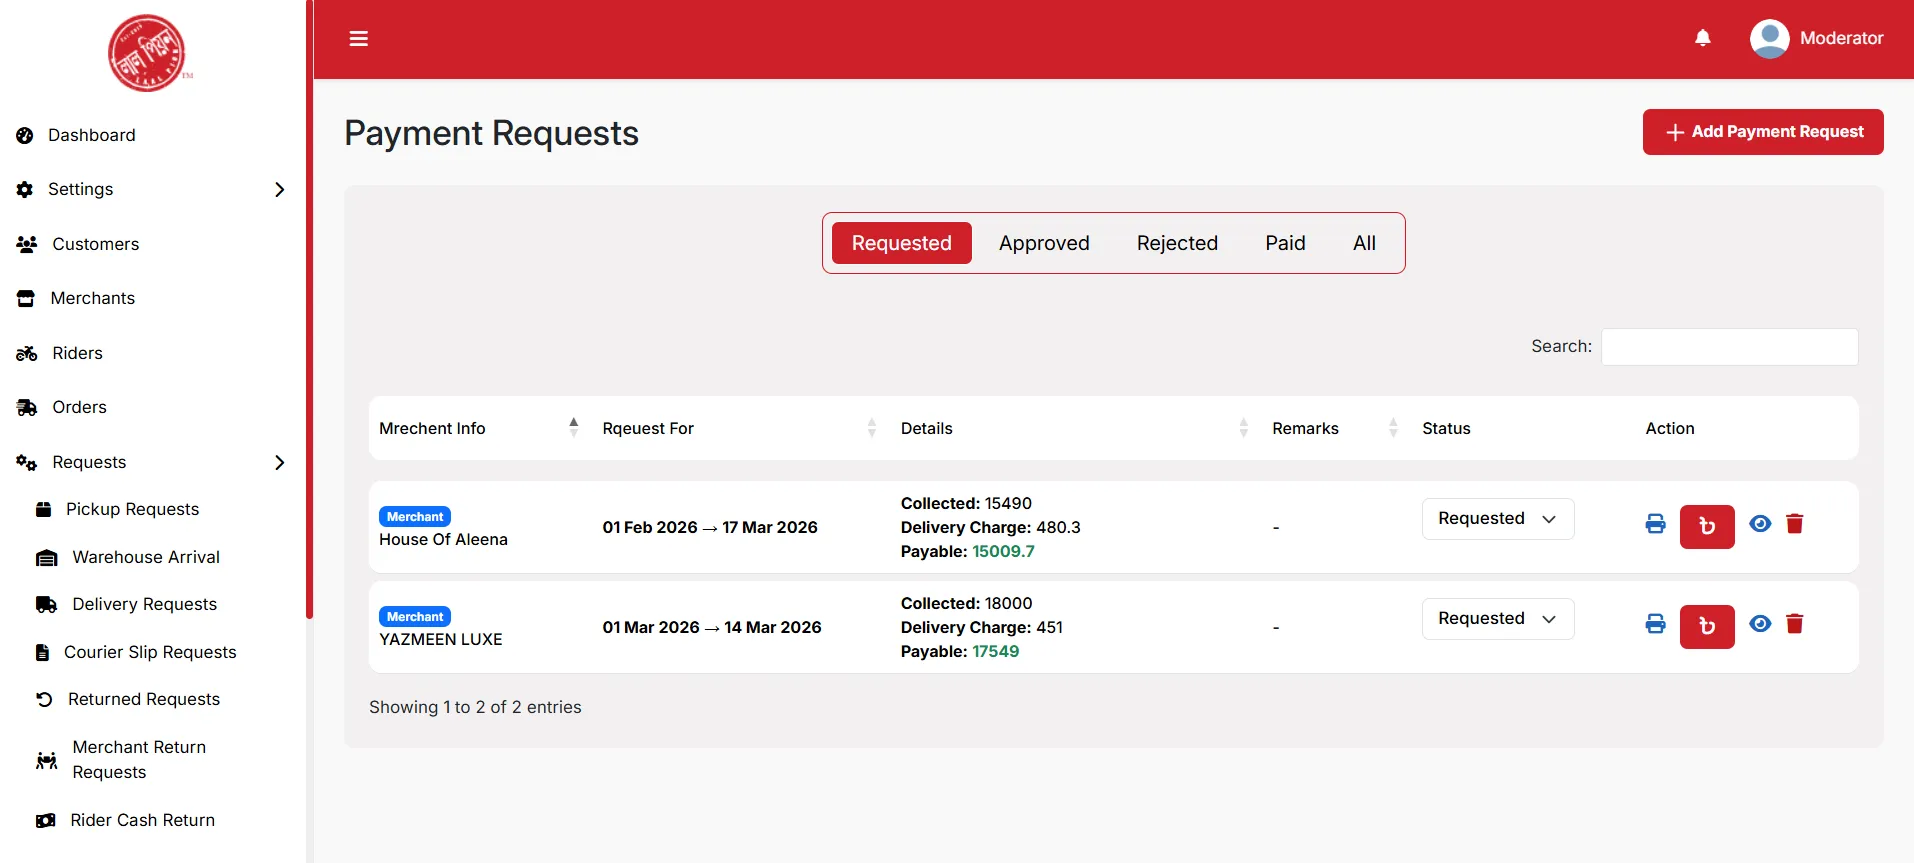Open Returned Requests page
This screenshot has height=863, width=1914.
click(x=144, y=699)
